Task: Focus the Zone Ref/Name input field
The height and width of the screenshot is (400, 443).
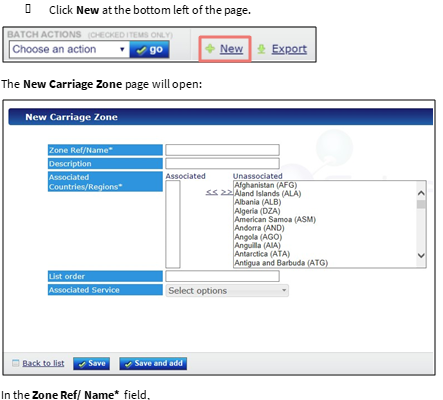Action: click(x=222, y=150)
